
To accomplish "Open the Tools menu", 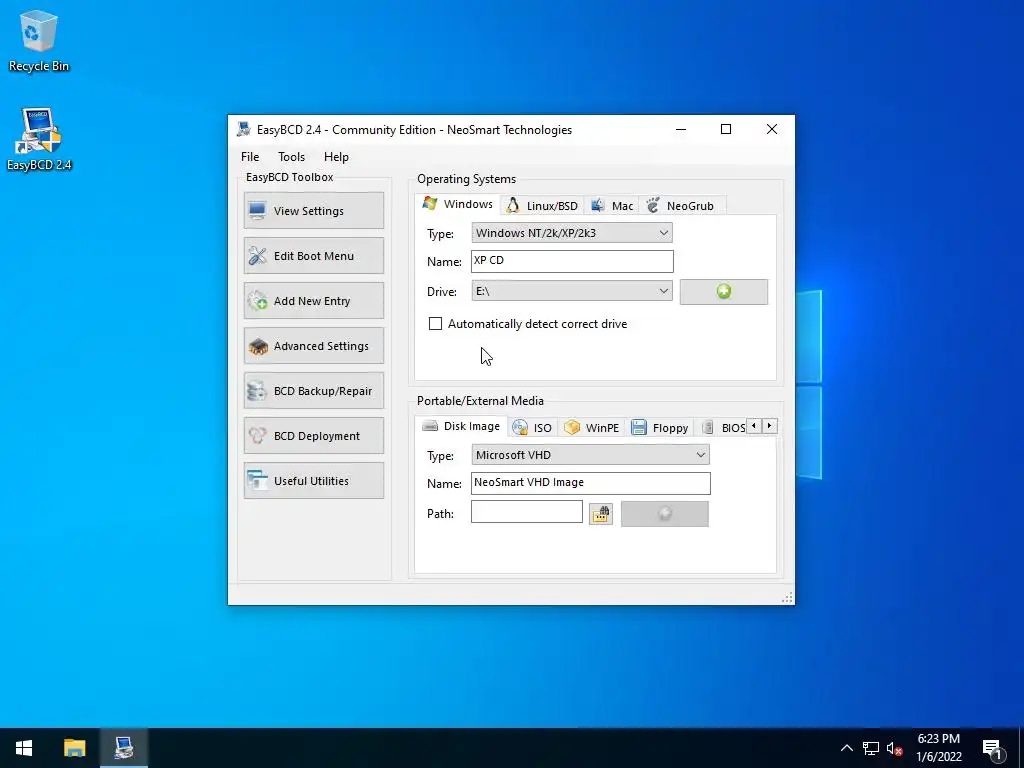I will coord(291,157).
